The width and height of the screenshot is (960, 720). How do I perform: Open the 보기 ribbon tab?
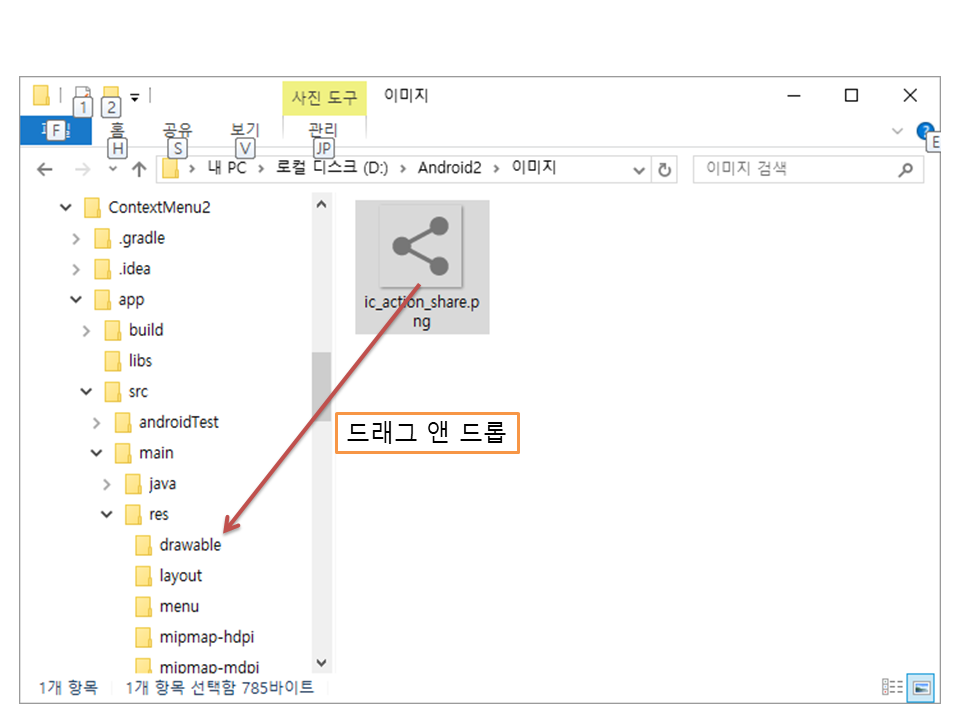point(244,130)
